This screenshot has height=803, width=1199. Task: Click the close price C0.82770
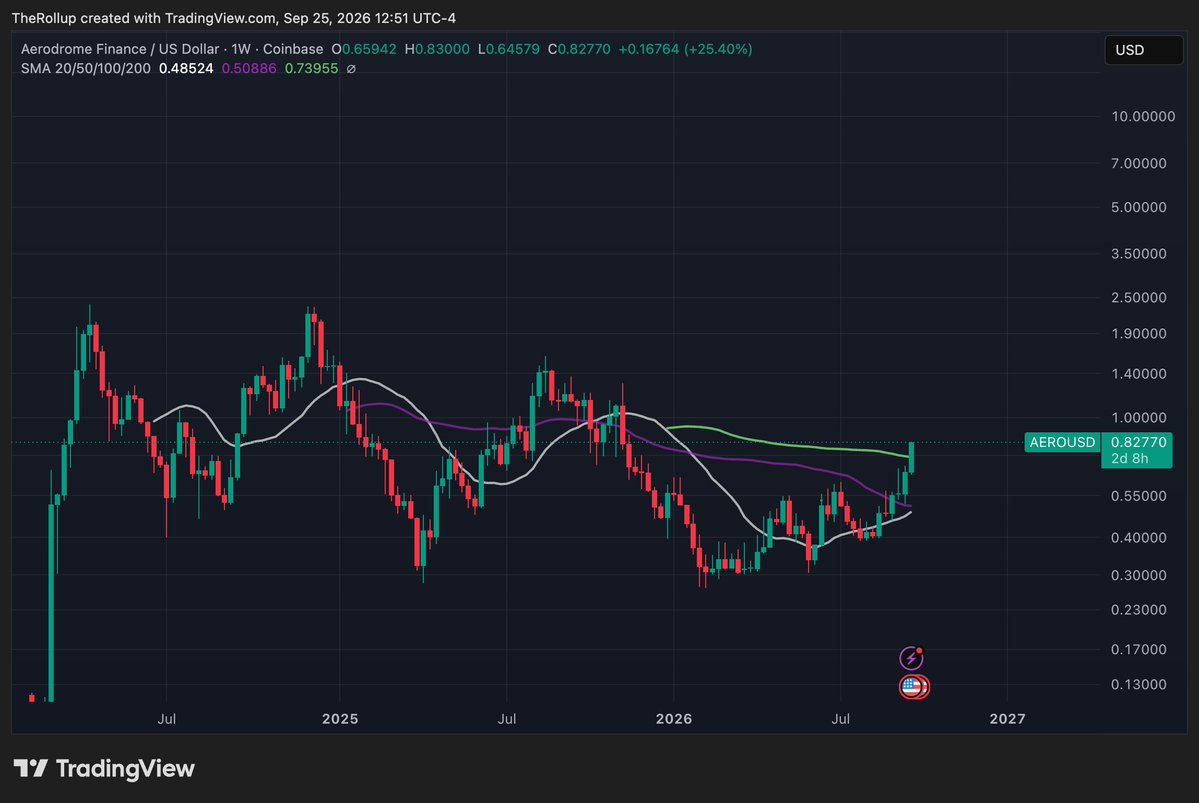click(x=579, y=49)
